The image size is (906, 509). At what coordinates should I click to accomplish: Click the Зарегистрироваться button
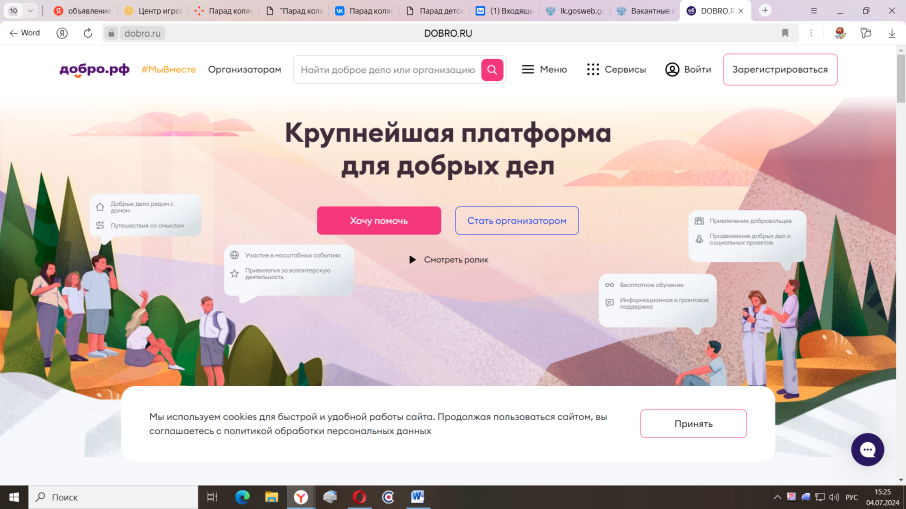[780, 69]
